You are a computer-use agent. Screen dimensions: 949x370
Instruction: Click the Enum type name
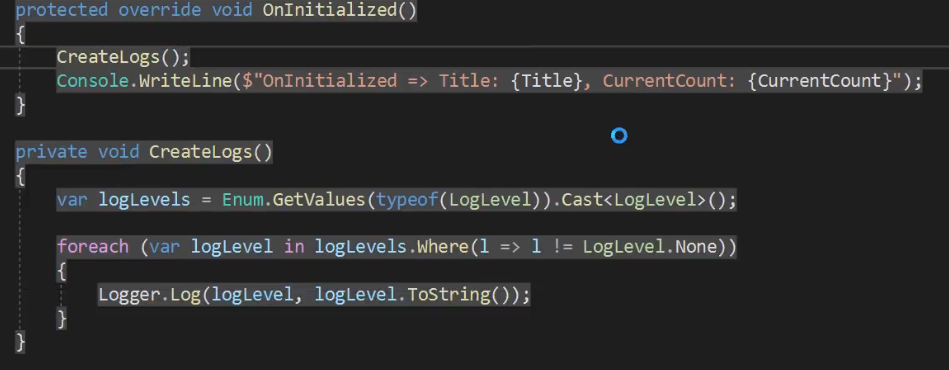pos(242,200)
